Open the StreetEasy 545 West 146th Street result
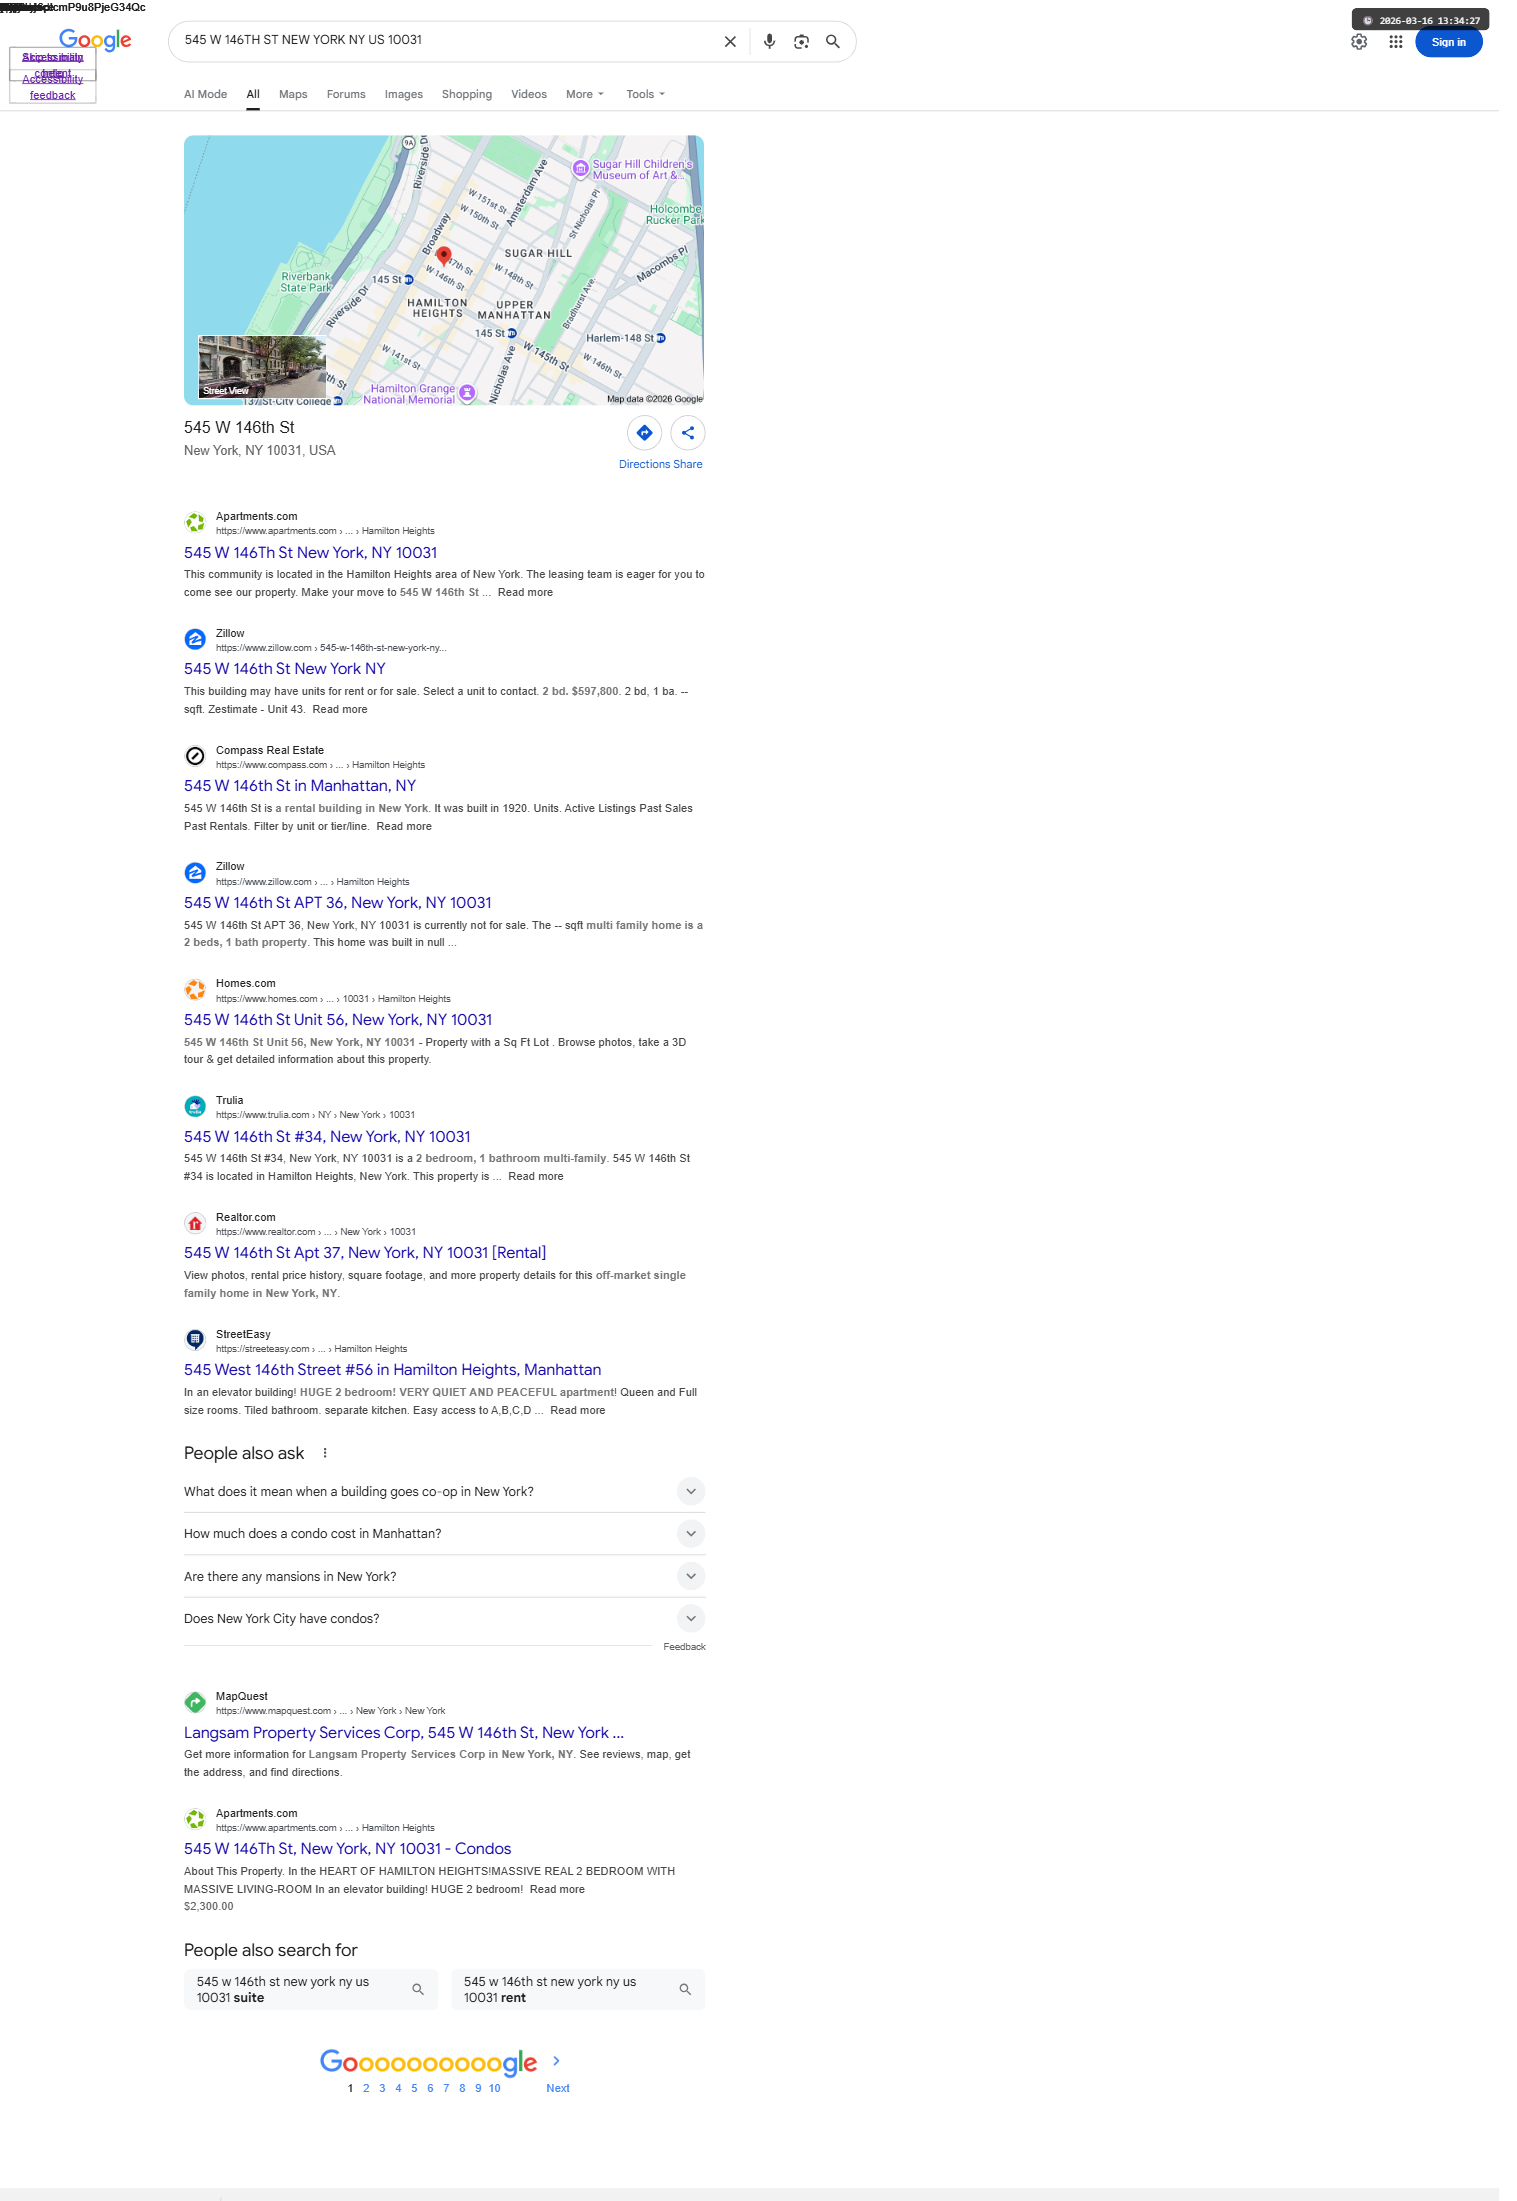Image resolution: width=1517 pixels, height=2201 pixels. tap(392, 1370)
